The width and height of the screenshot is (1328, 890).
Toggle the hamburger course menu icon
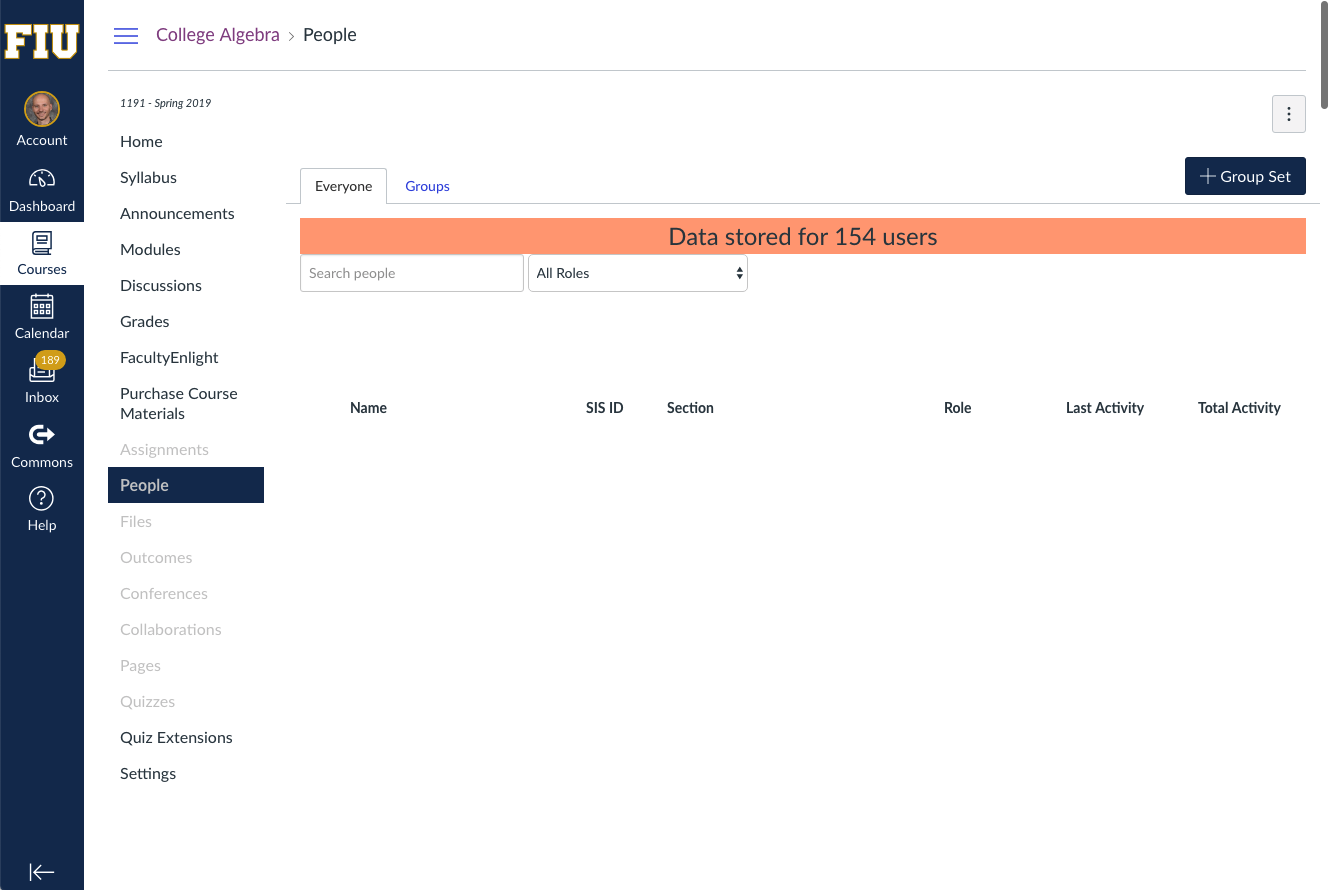(126, 36)
